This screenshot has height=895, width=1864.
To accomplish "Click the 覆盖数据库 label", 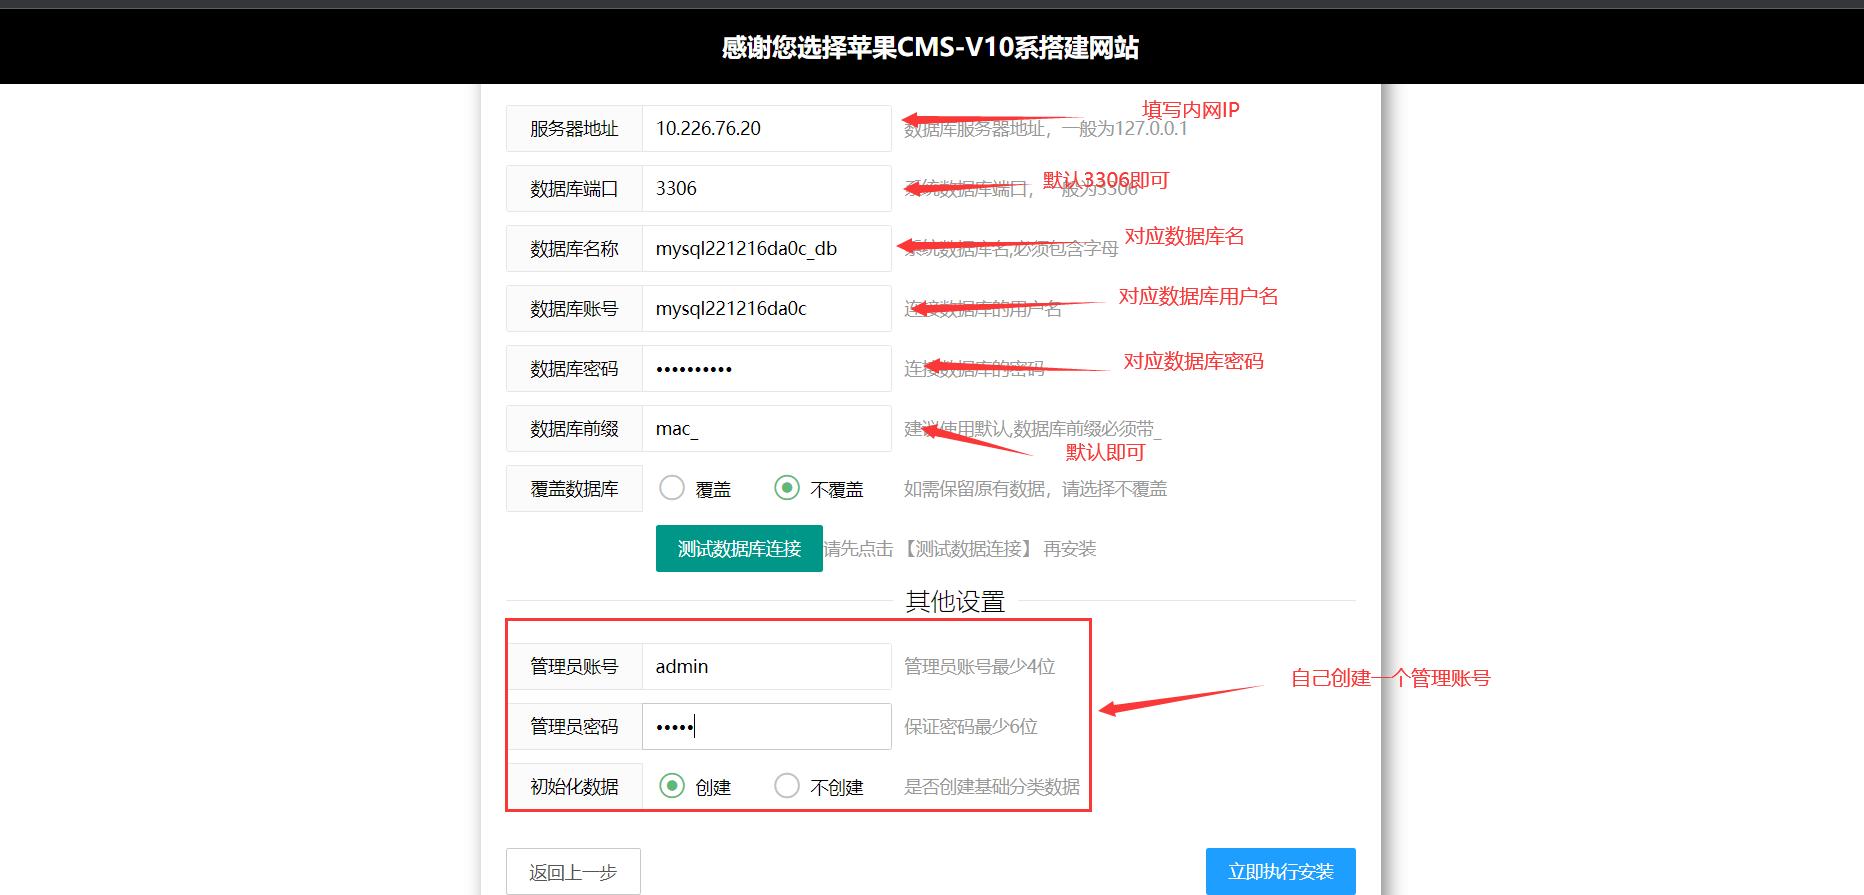I will pos(574,488).
